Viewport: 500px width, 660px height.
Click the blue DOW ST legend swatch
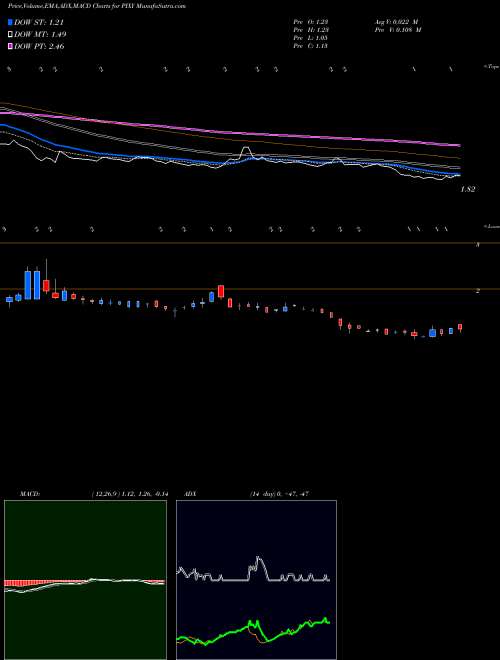(x=11, y=22)
